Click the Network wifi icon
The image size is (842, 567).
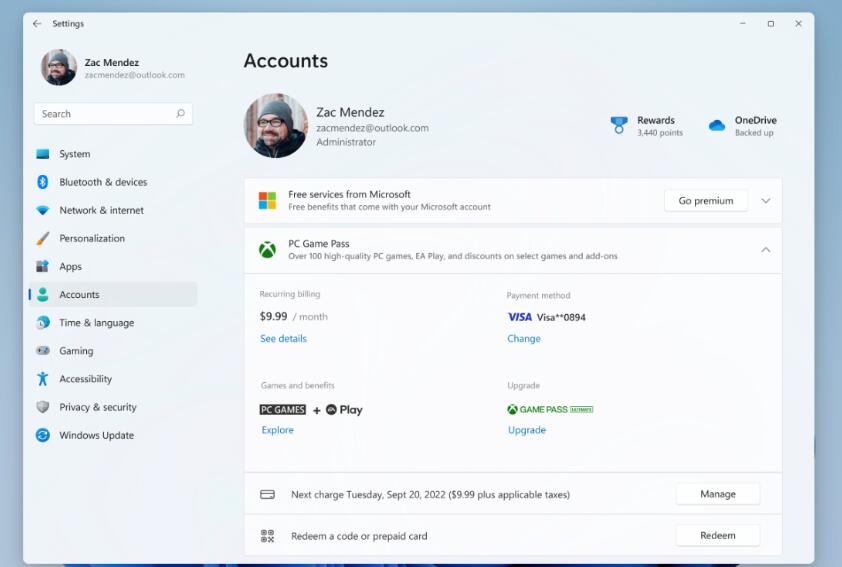42,210
